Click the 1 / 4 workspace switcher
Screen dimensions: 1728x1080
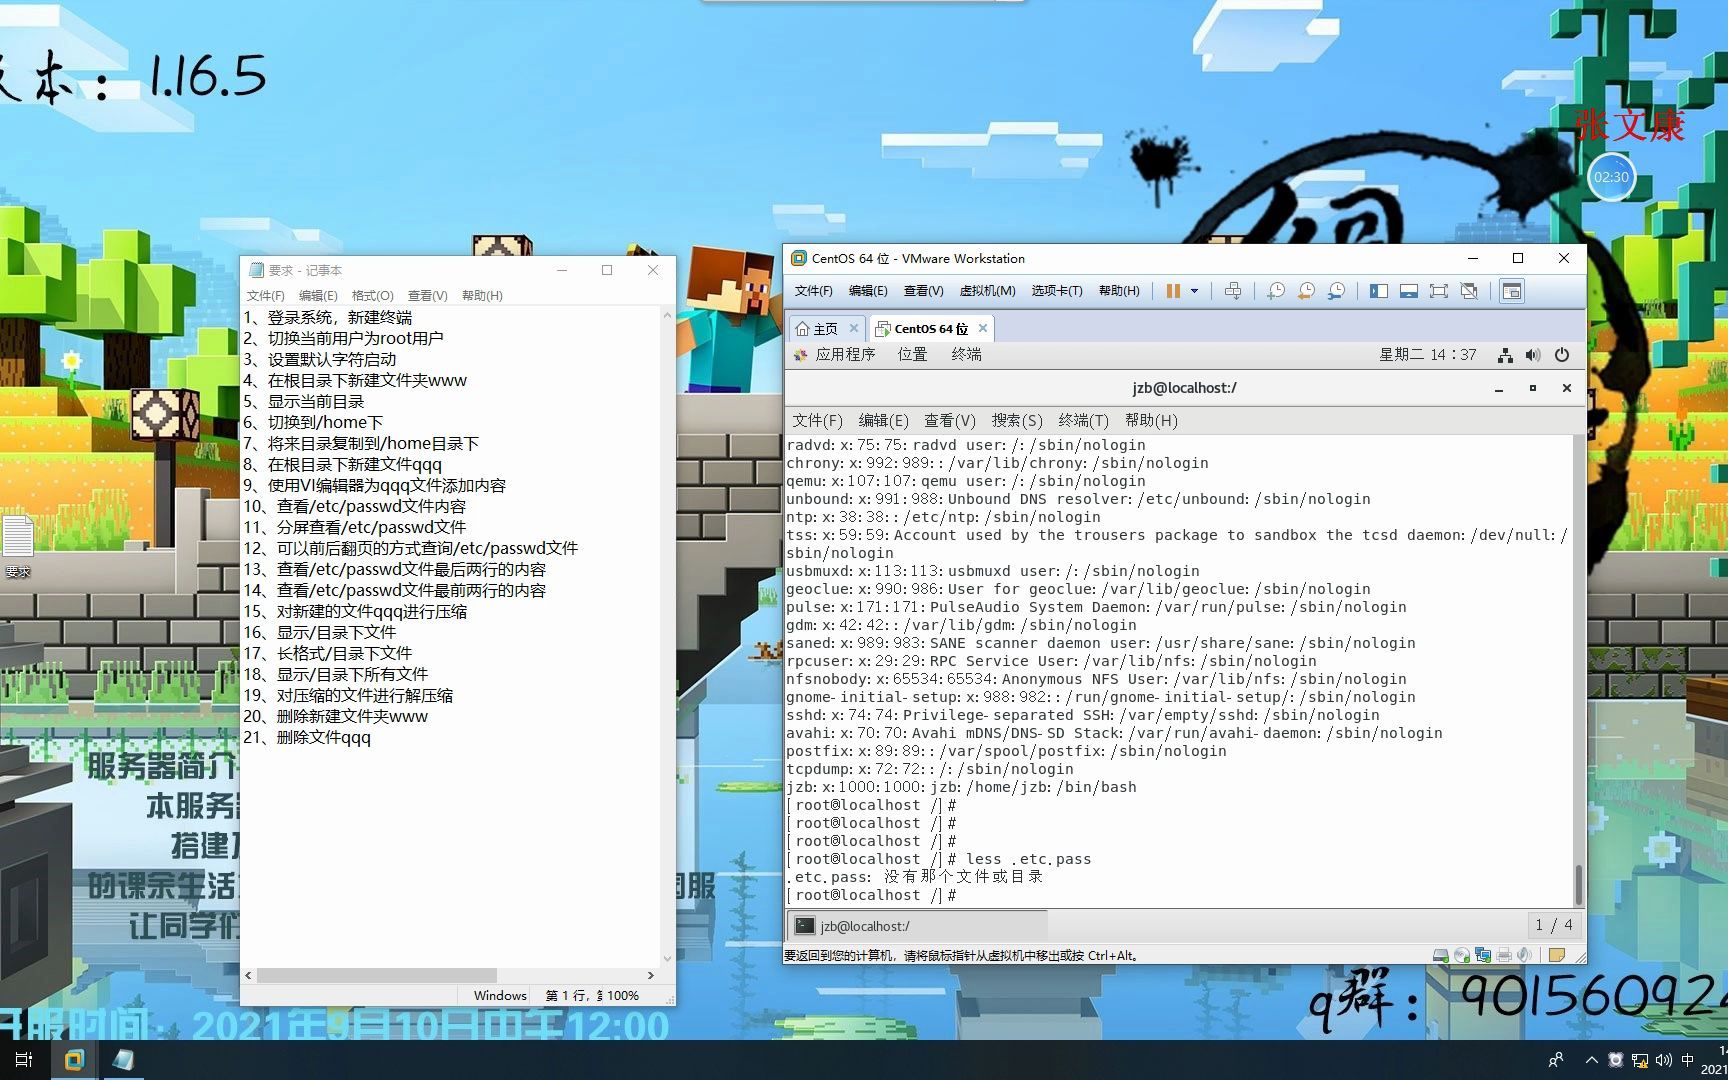1553,925
